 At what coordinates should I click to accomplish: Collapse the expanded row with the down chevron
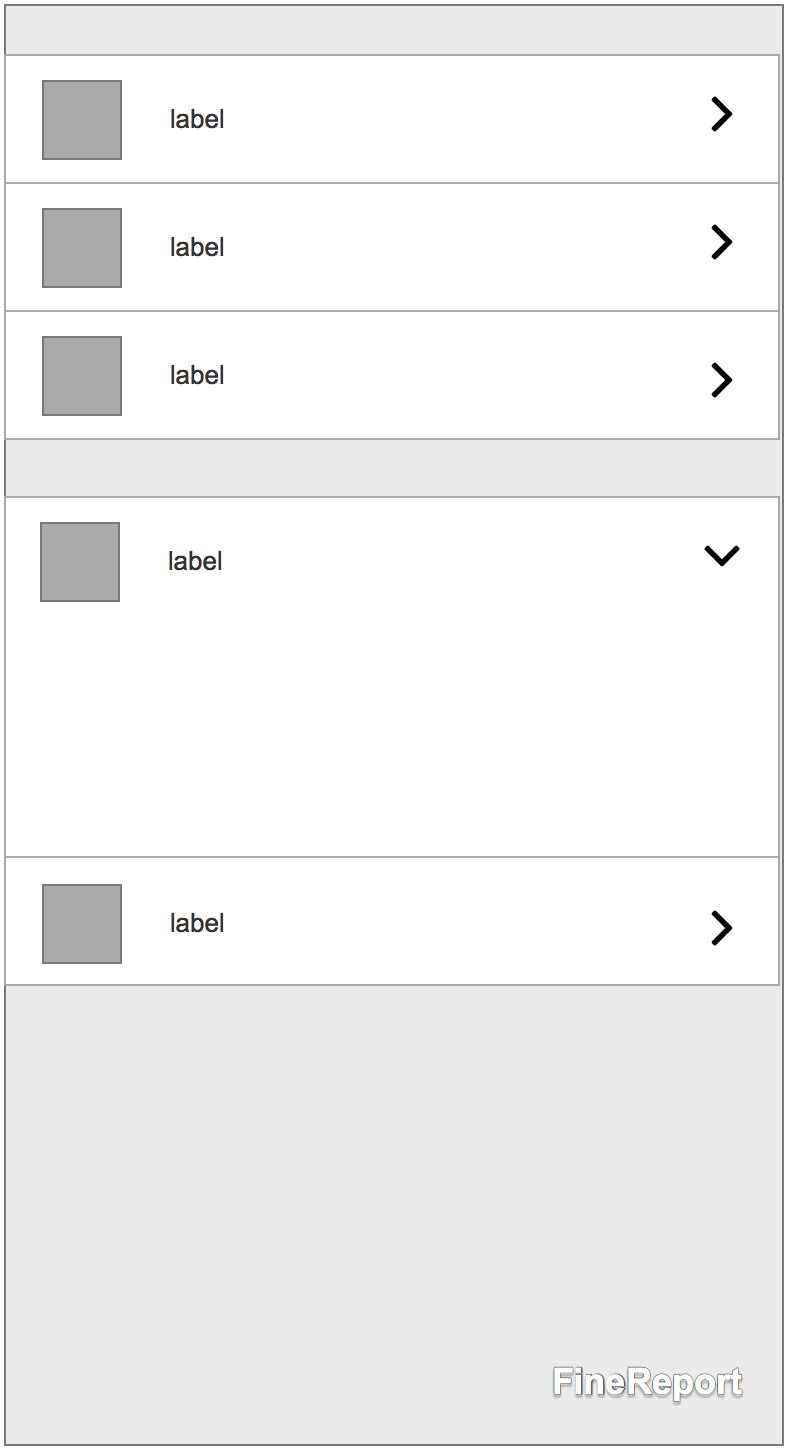coord(721,556)
